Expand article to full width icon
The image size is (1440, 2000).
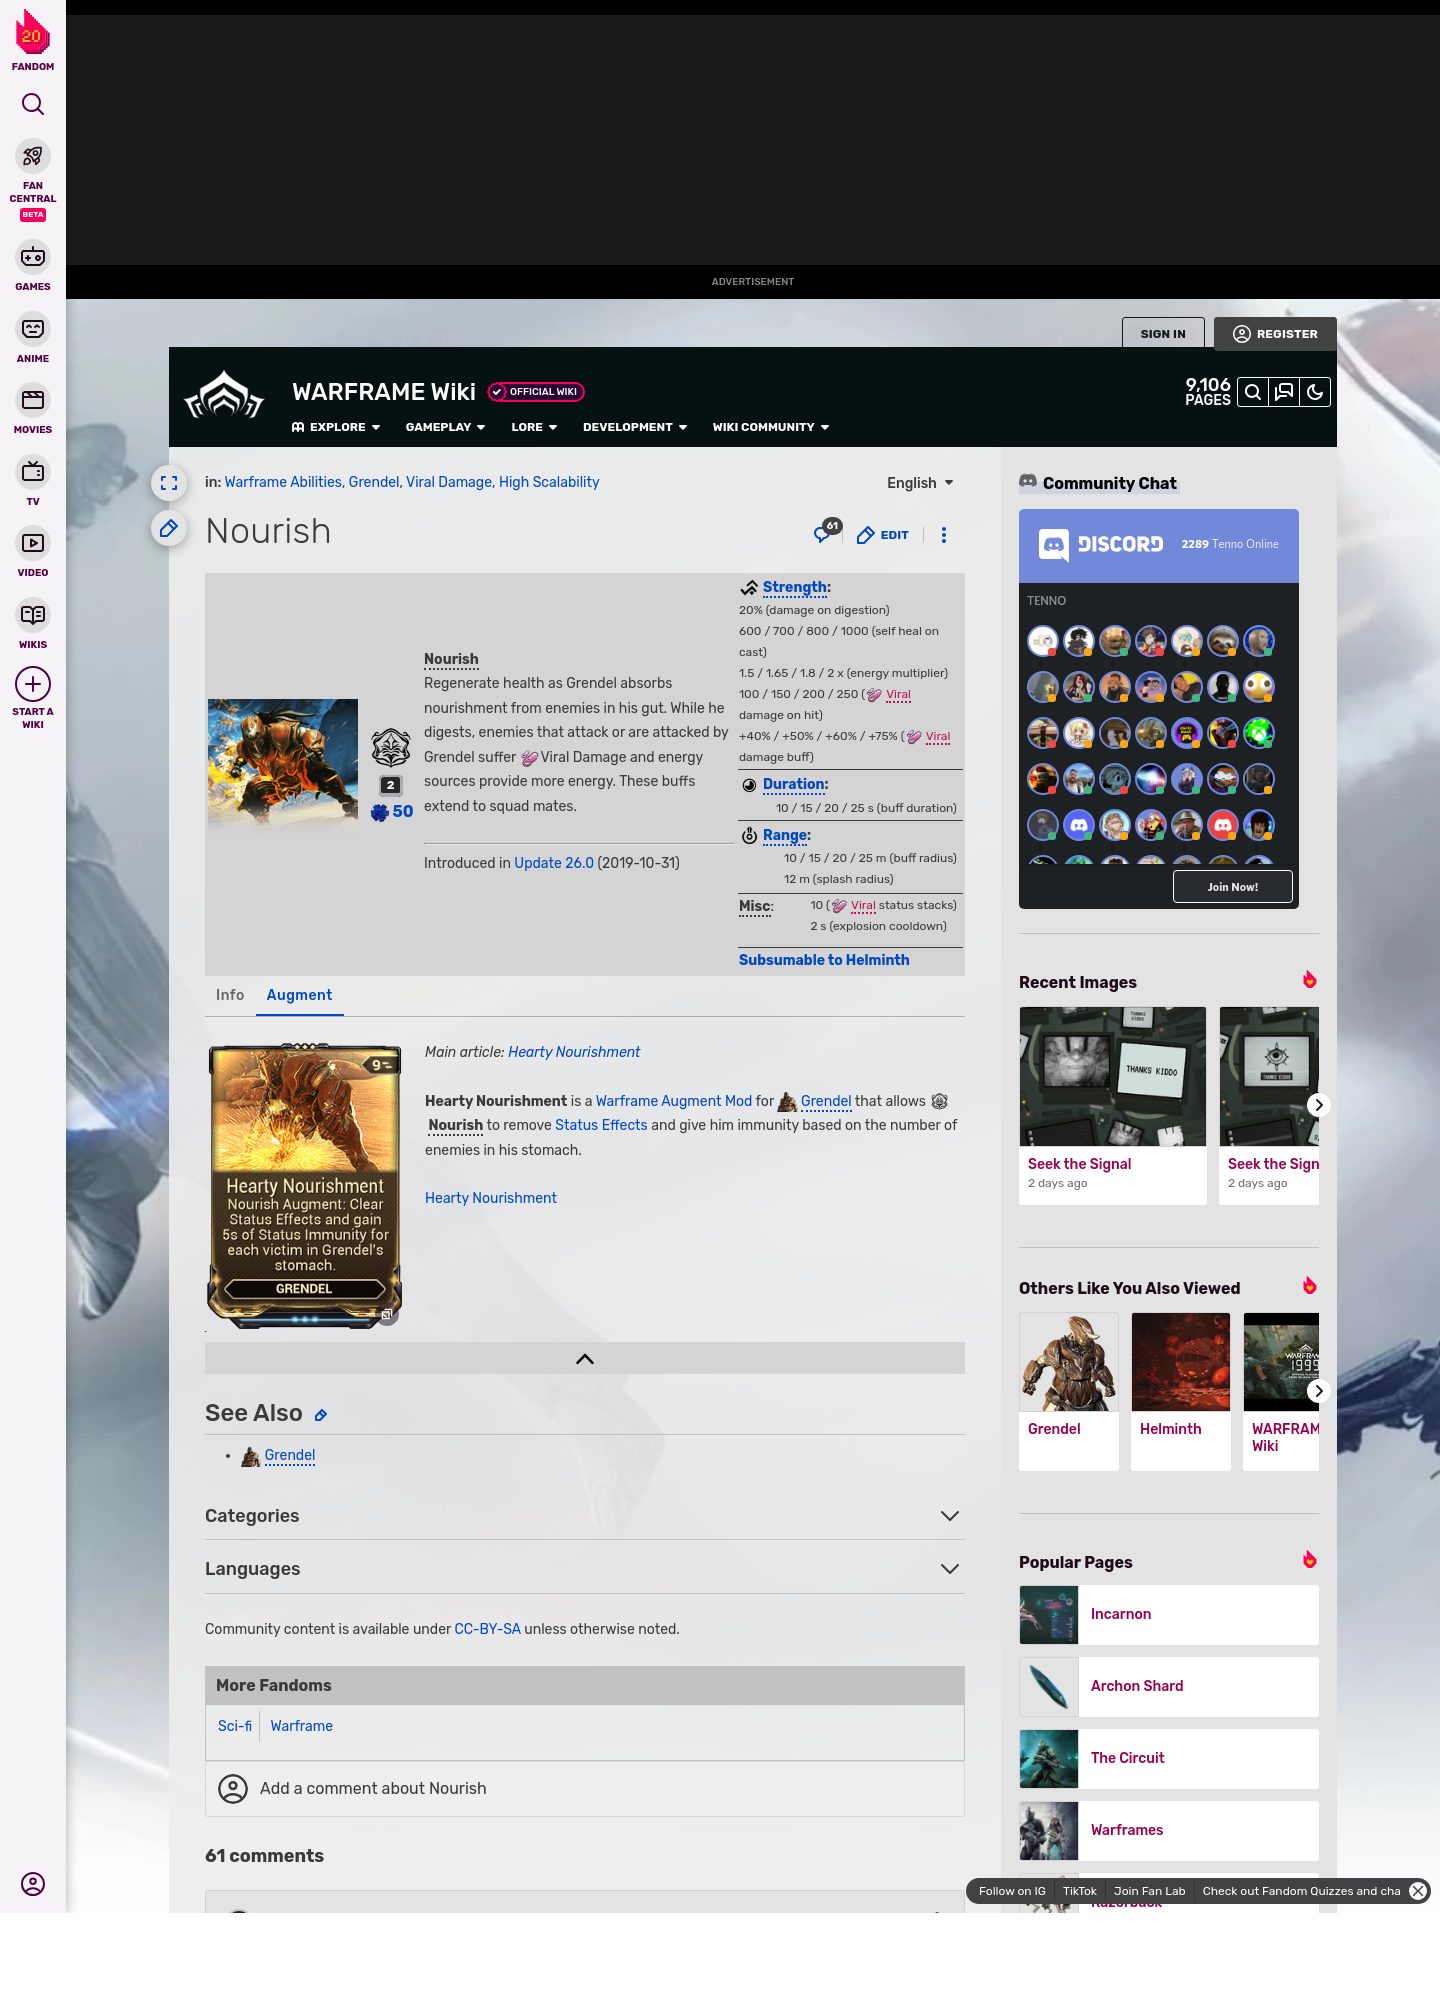[x=169, y=483]
